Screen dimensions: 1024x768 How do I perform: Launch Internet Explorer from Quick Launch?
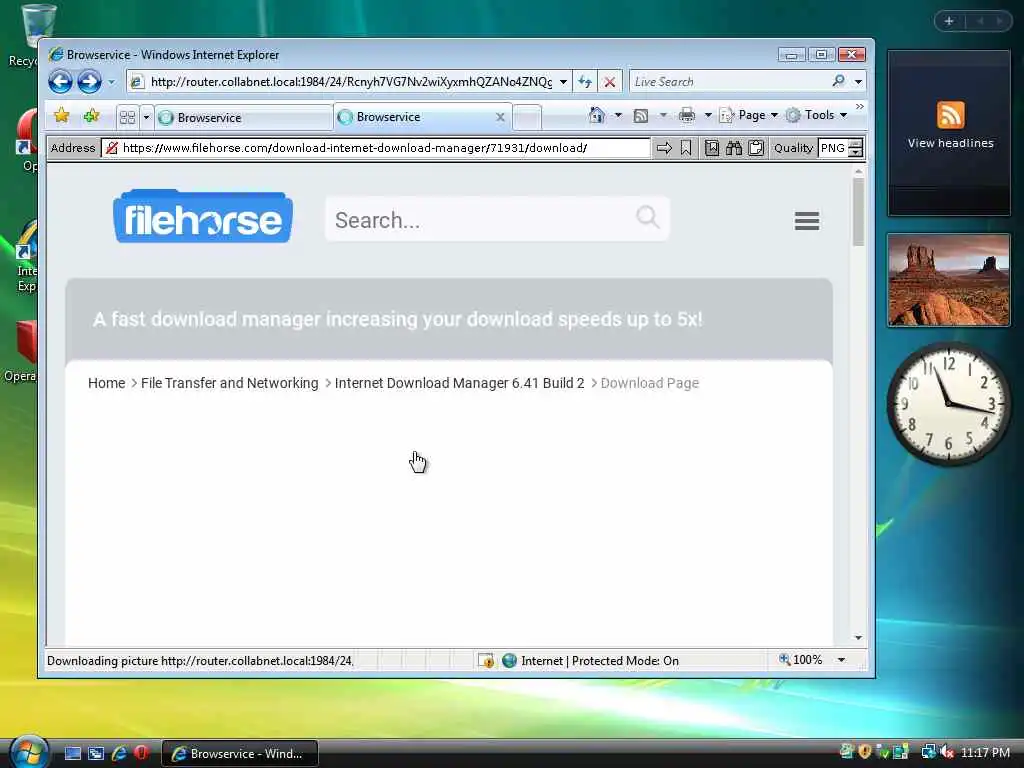[119, 753]
